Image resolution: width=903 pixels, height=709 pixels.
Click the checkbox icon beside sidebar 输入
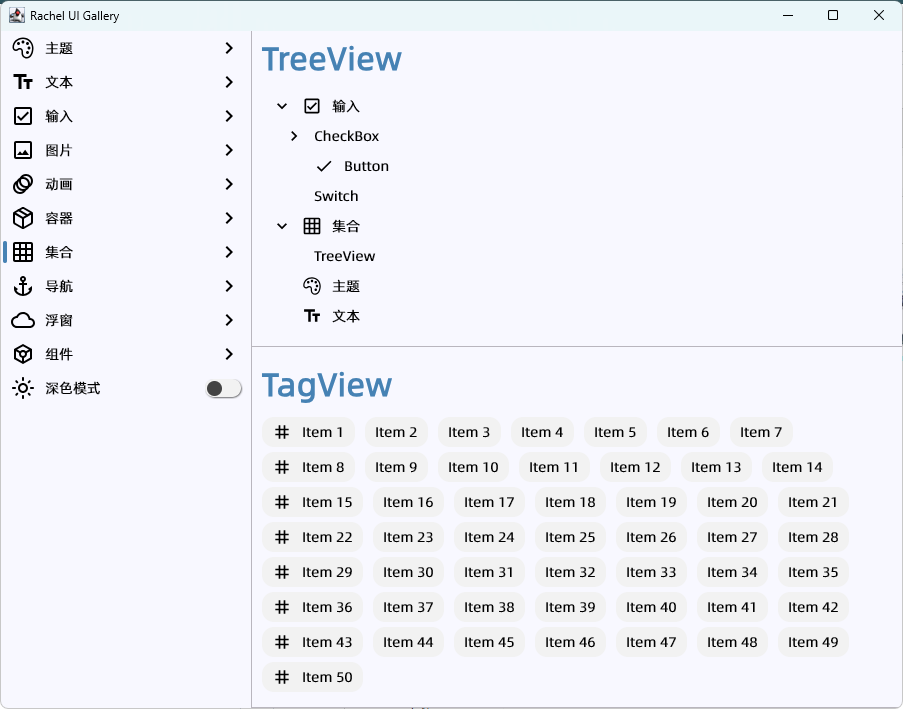[x=23, y=116]
